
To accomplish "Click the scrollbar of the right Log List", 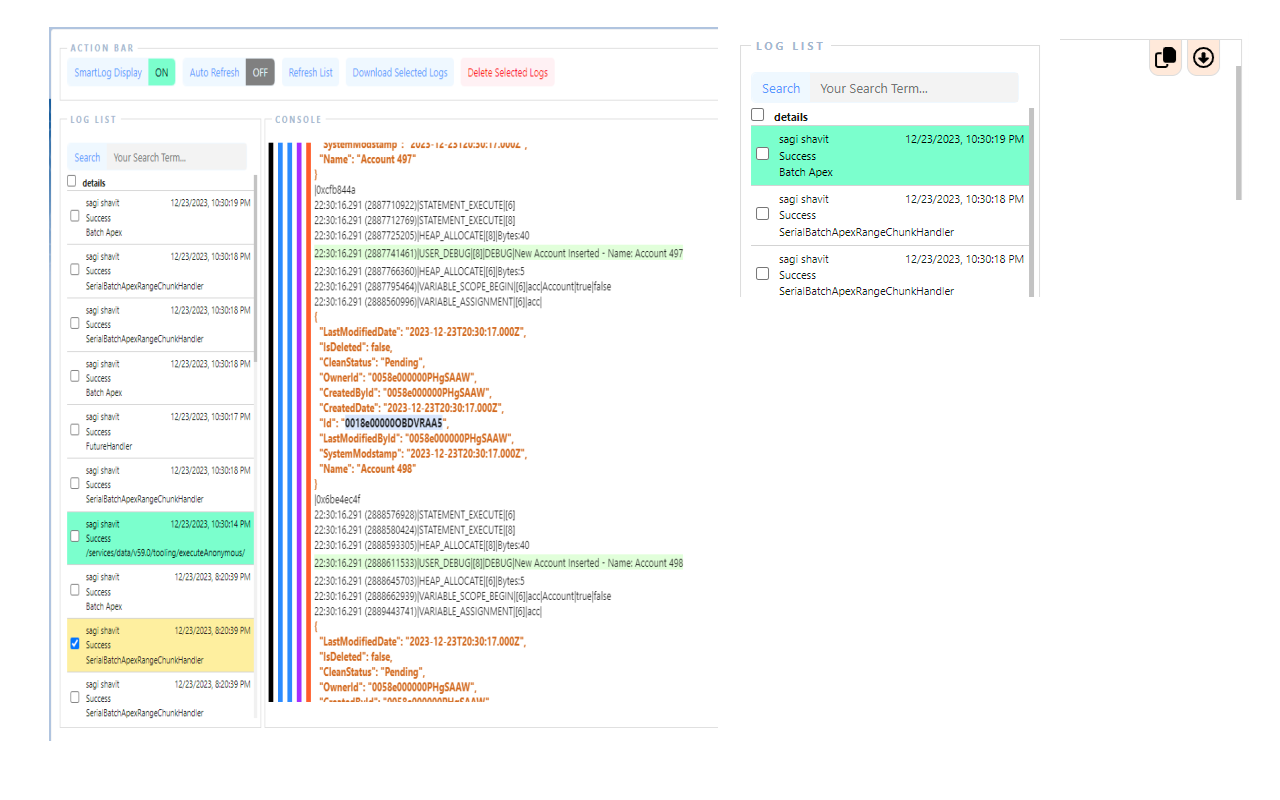I will click(1033, 200).
